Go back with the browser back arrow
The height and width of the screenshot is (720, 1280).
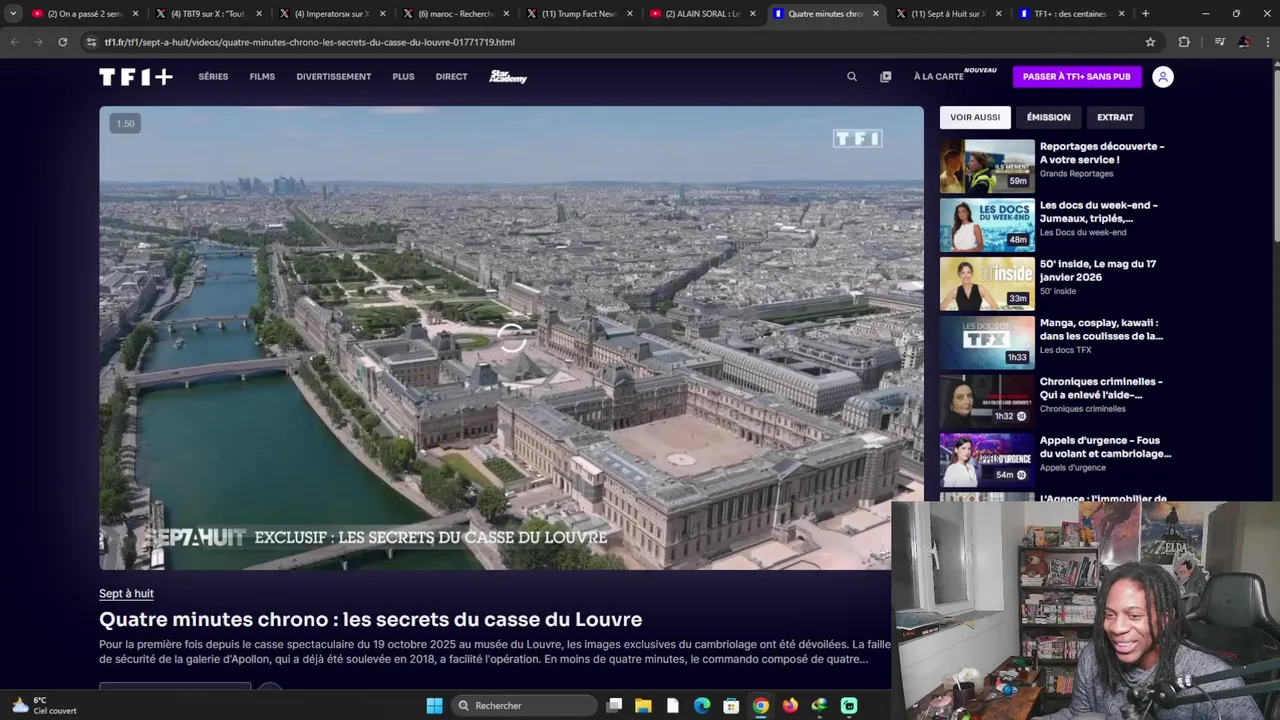click(x=14, y=42)
